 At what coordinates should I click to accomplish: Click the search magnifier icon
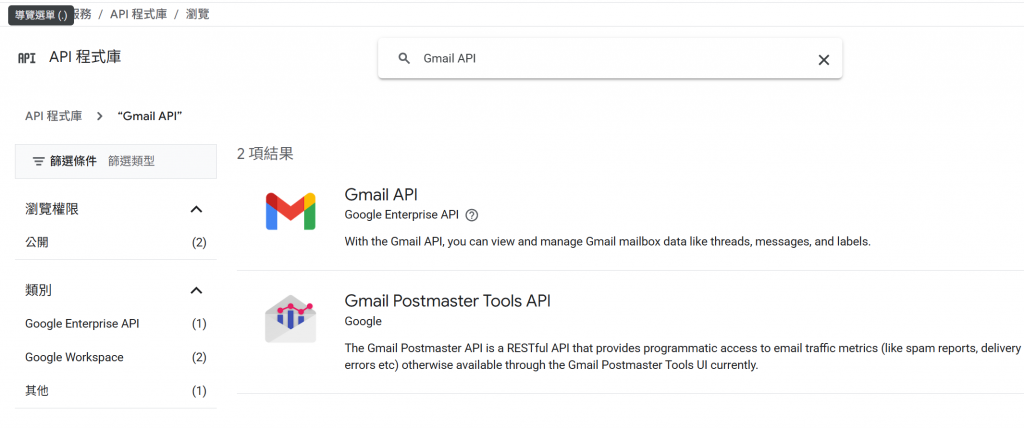click(x=405, y=59)
